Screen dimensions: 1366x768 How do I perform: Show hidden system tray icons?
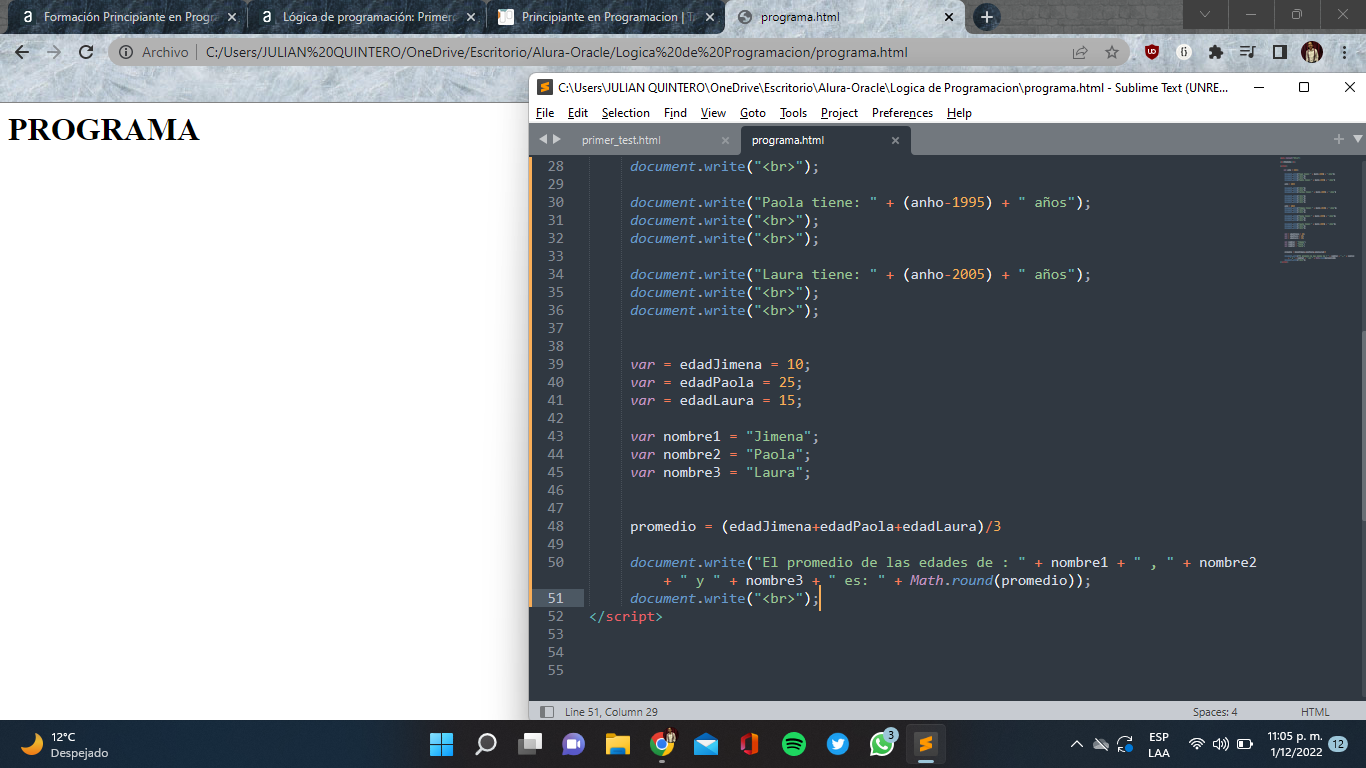tap(1077, 744)
